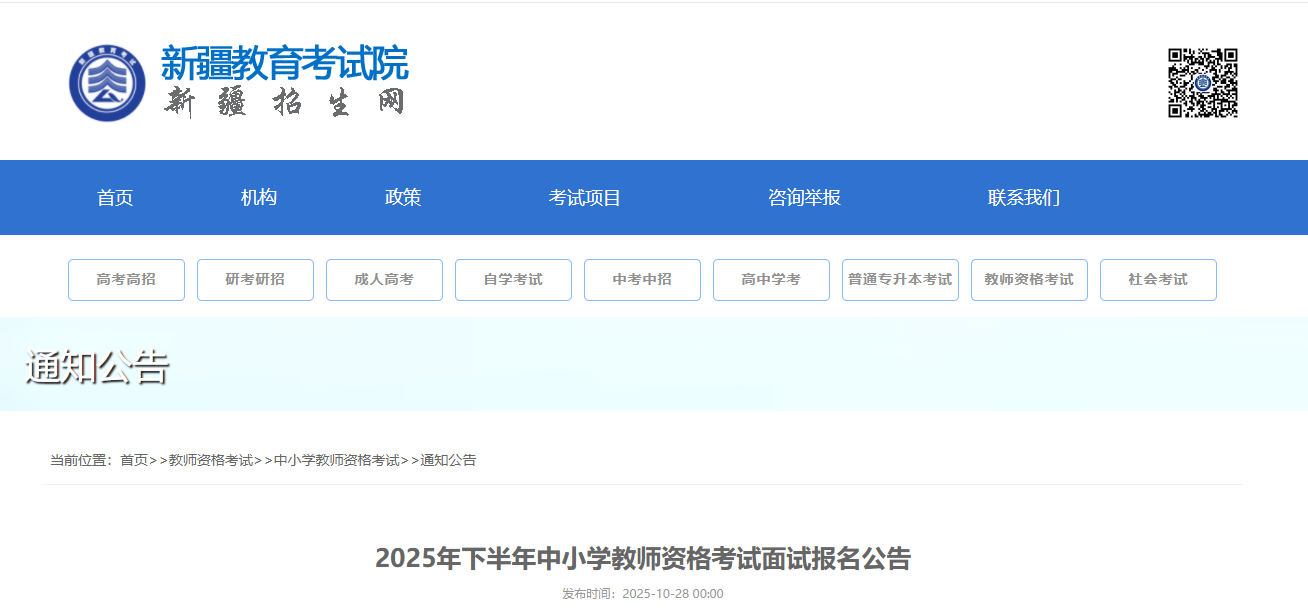Select 政策 in the navigation bar
Screen dimensions: 1308x615
(403, 198)
